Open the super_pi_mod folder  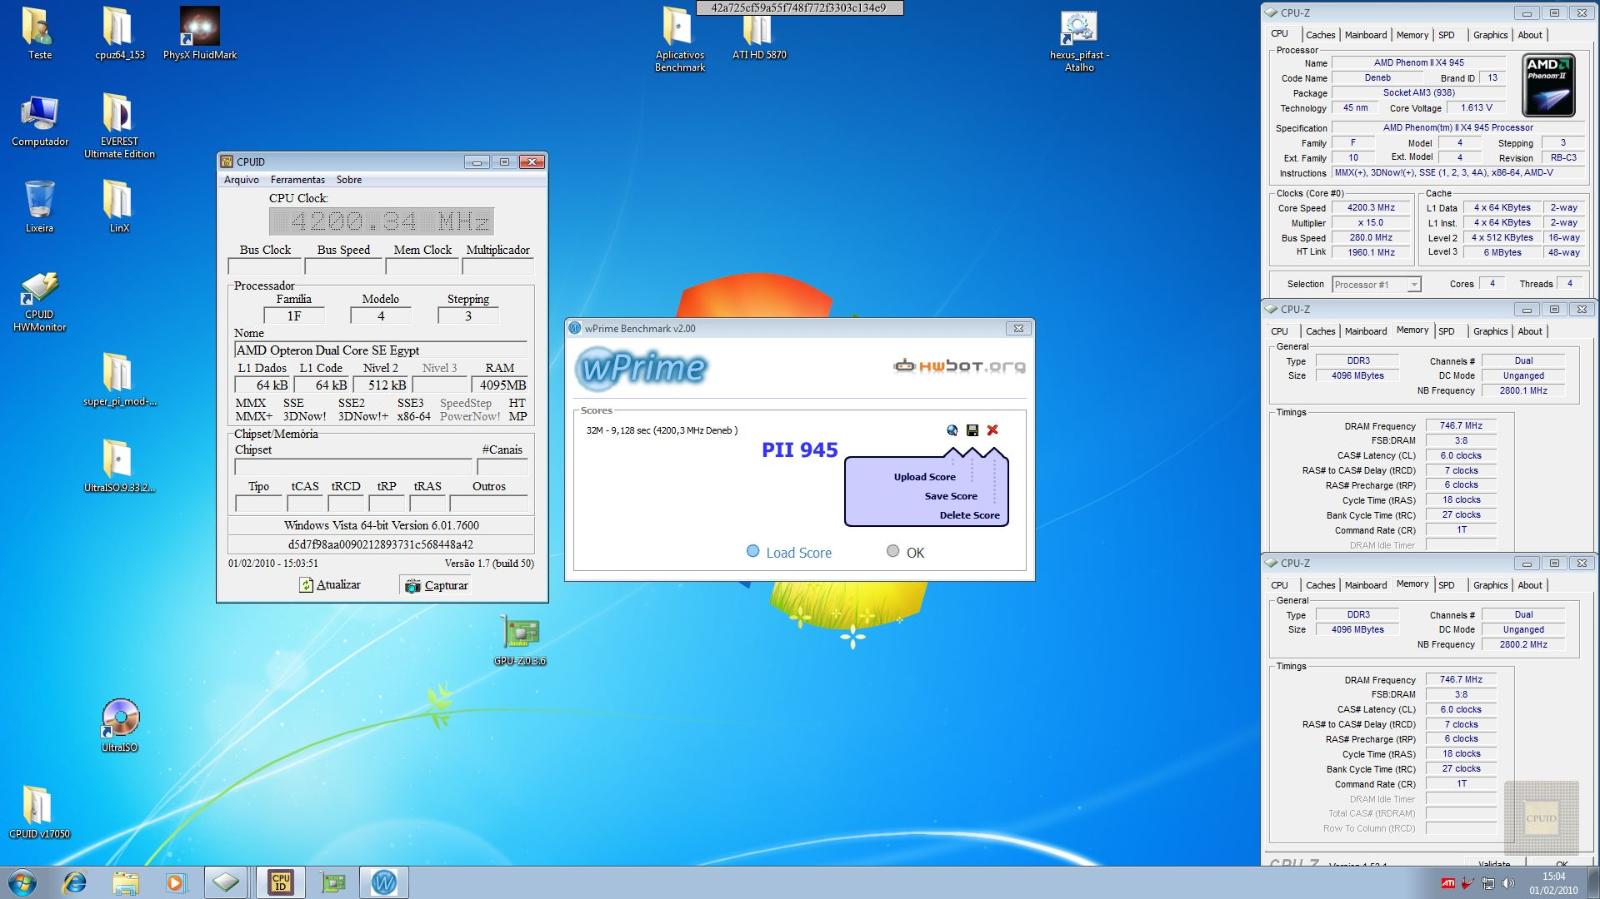119,379
